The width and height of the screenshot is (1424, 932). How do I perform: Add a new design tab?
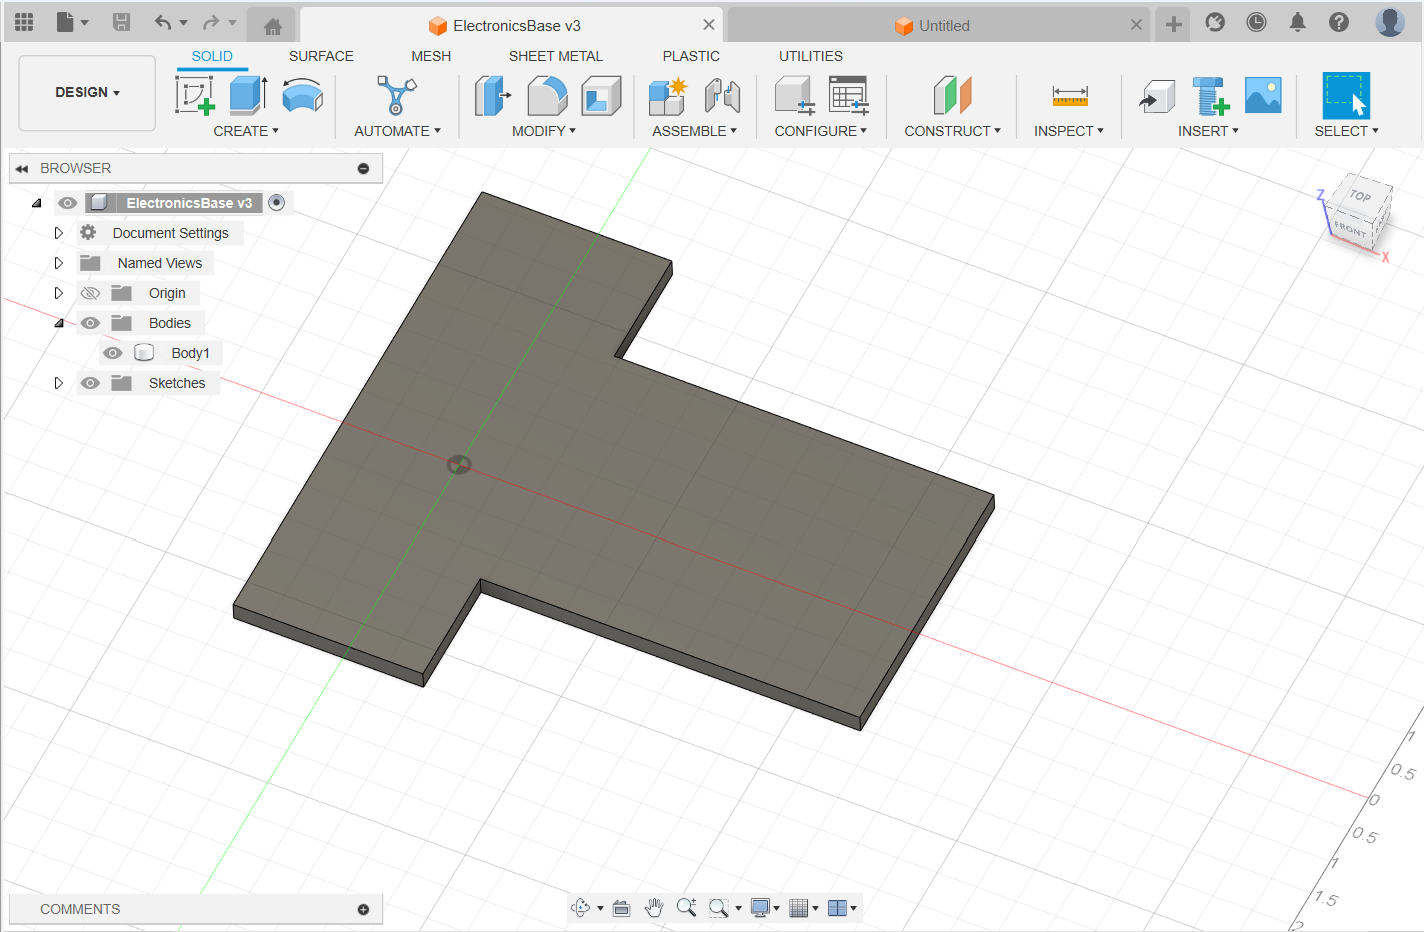(1174, 24)
